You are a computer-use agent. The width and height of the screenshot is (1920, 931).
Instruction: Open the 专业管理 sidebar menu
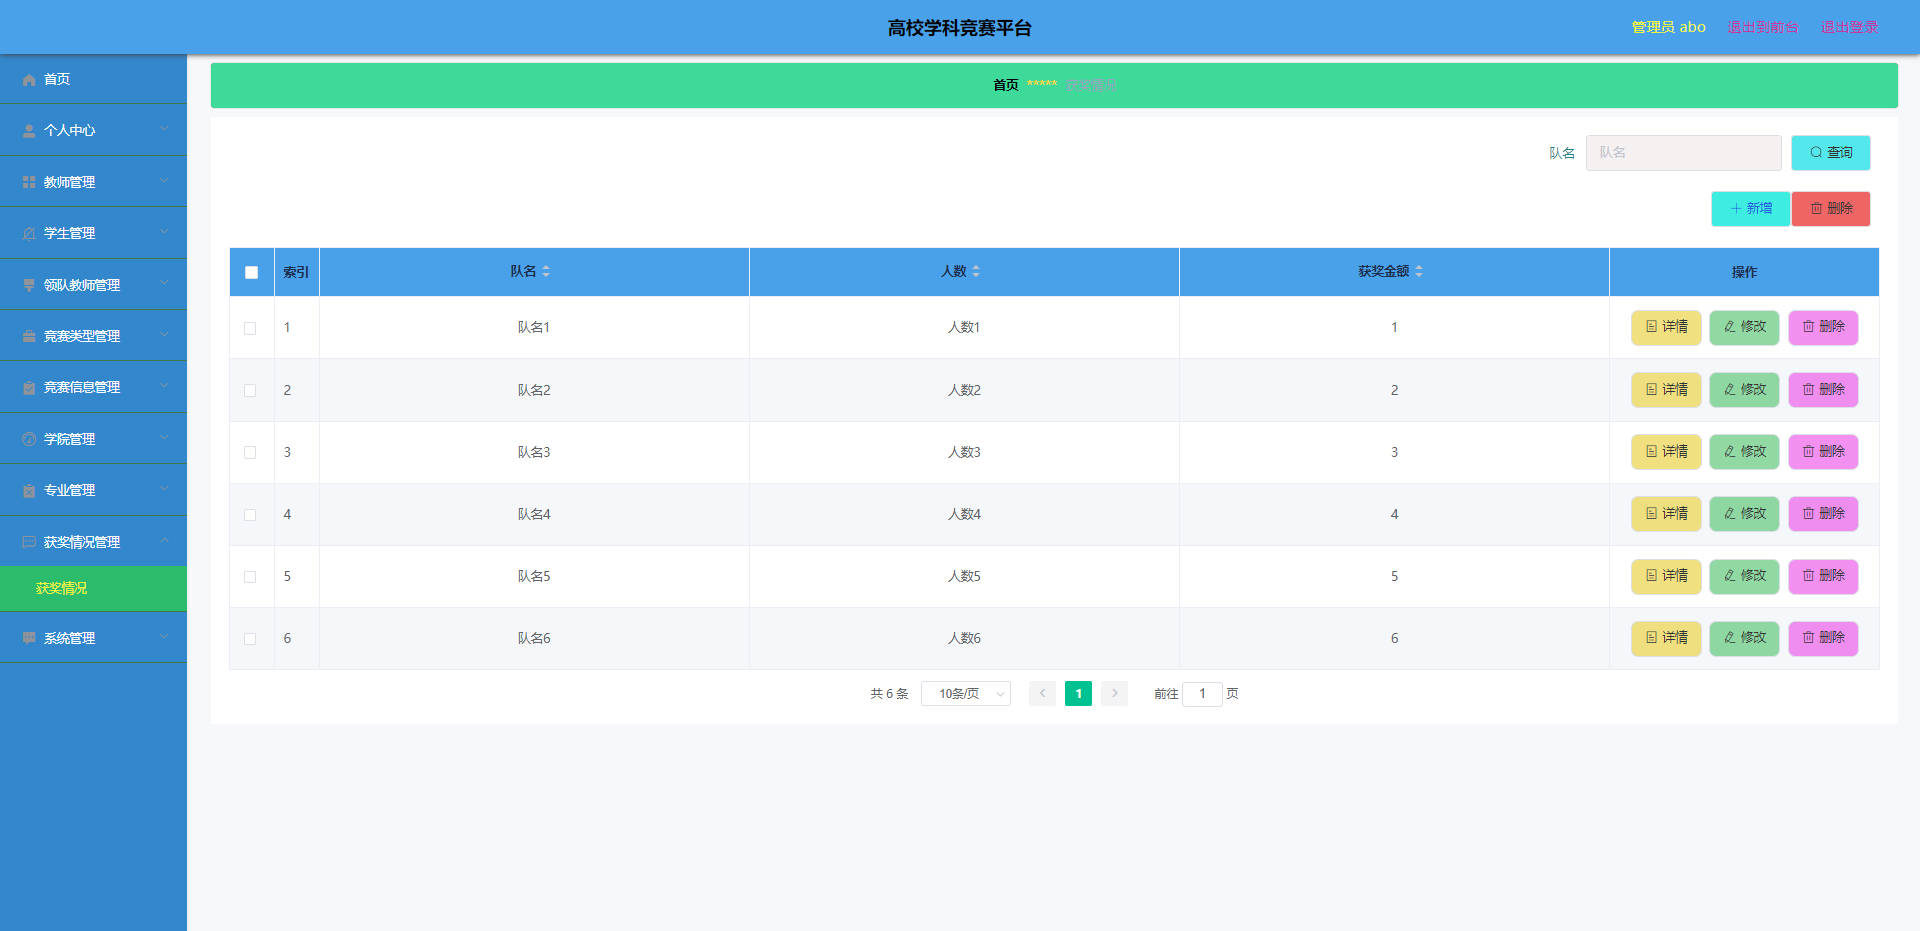[x=93, y=490]
